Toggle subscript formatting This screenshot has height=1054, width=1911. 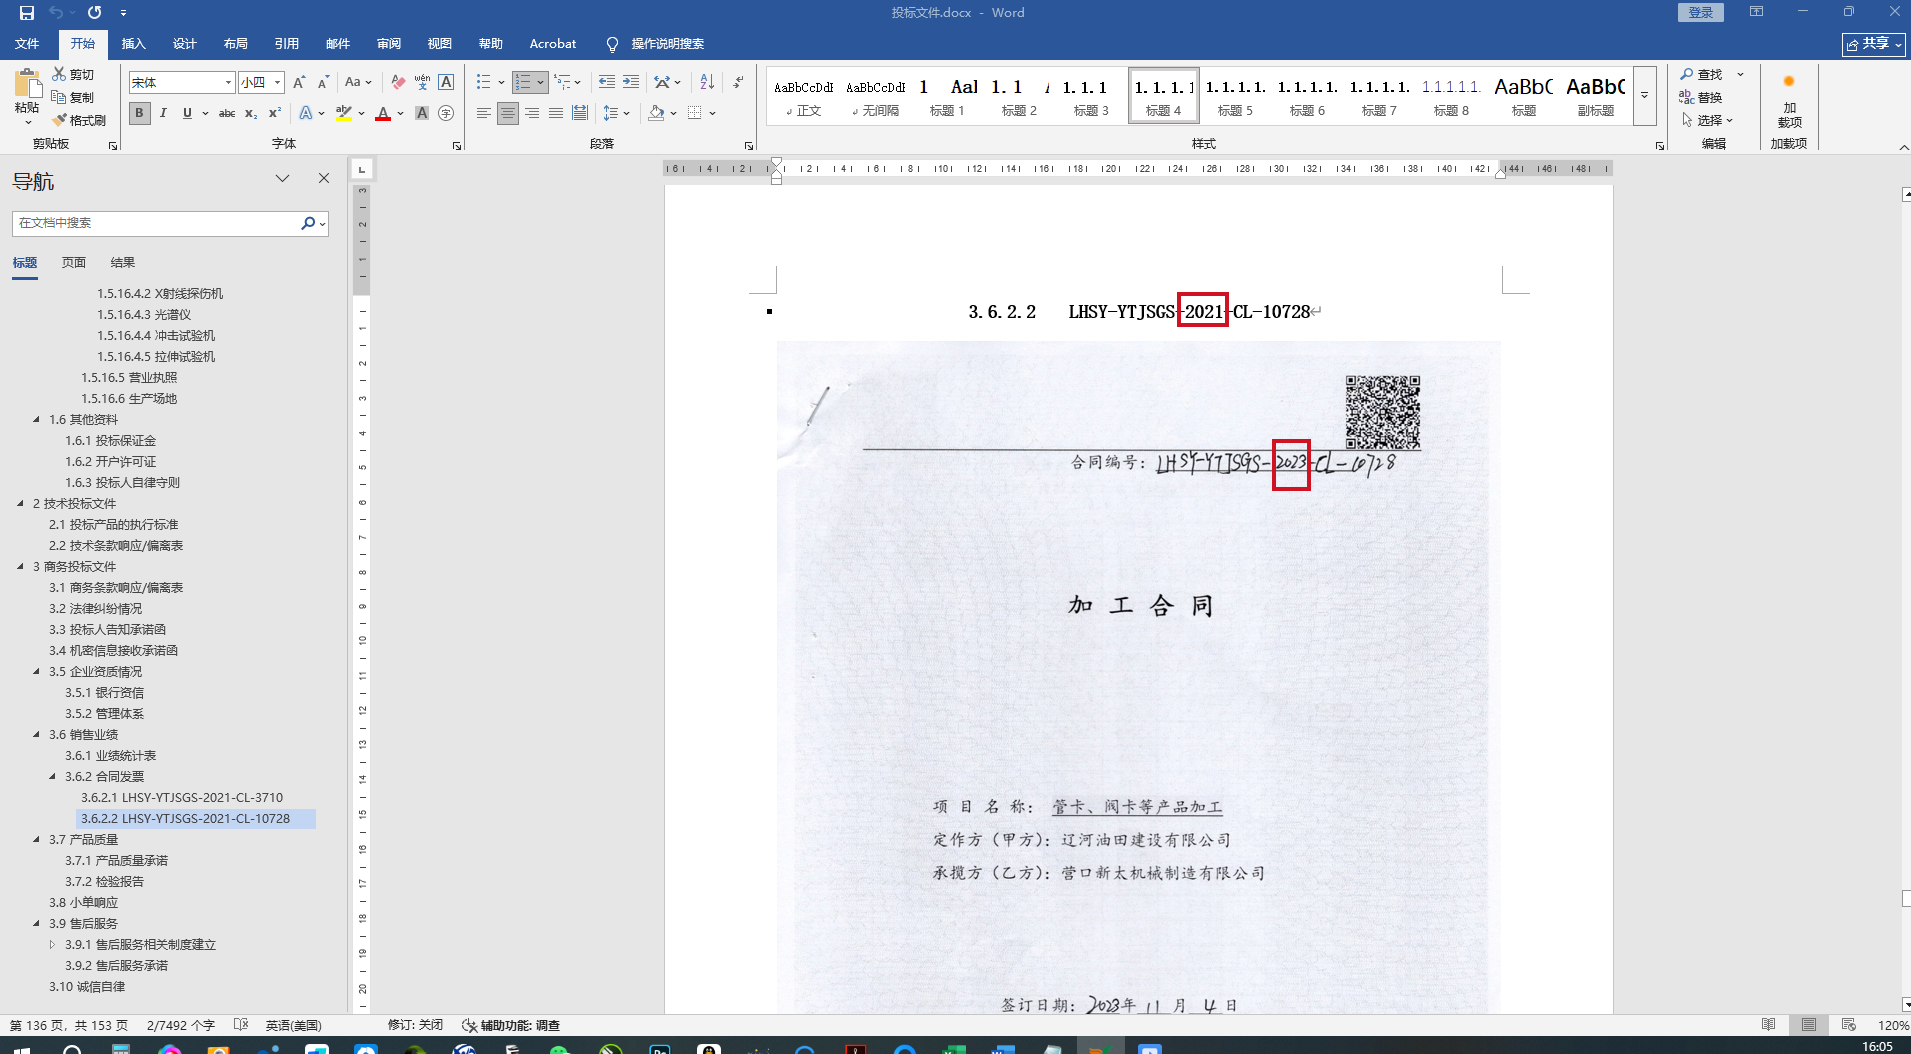point(251,113)
